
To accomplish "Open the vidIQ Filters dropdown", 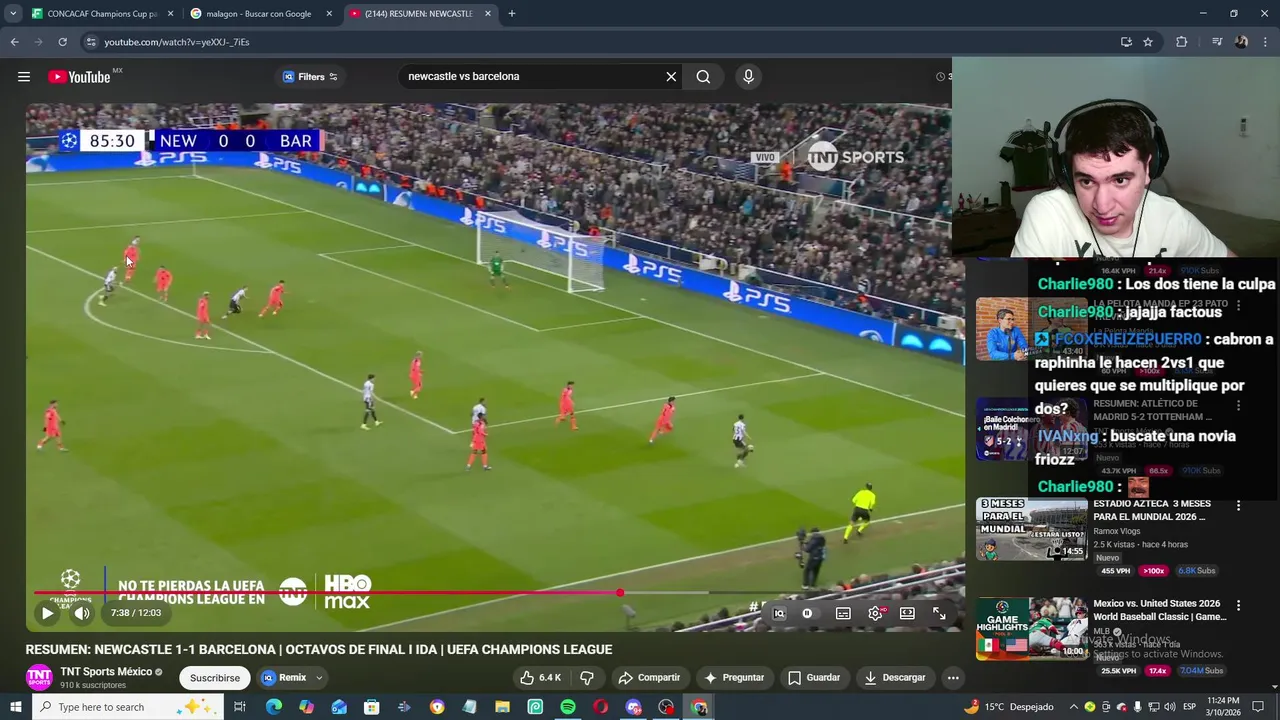I will click(x=310, y=76).
